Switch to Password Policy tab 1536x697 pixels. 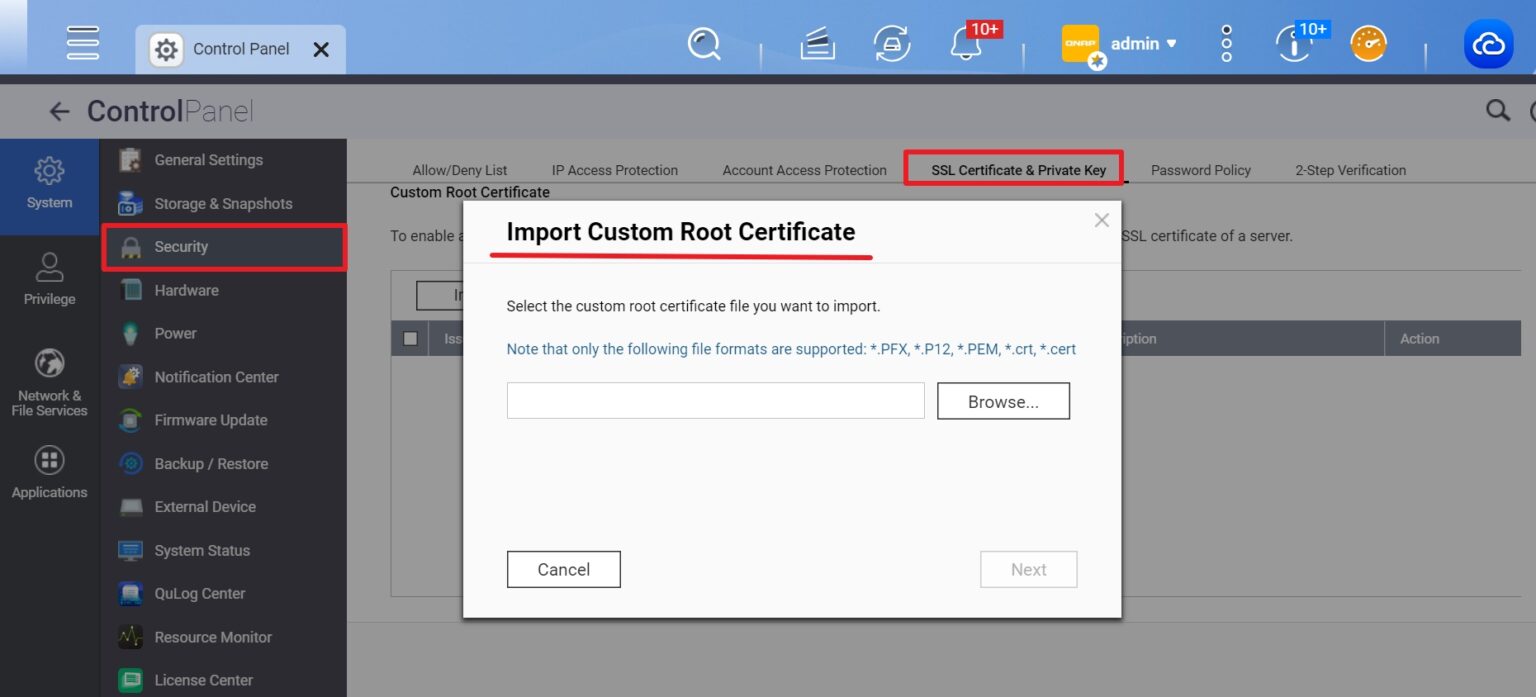(x=1200, y=170)
